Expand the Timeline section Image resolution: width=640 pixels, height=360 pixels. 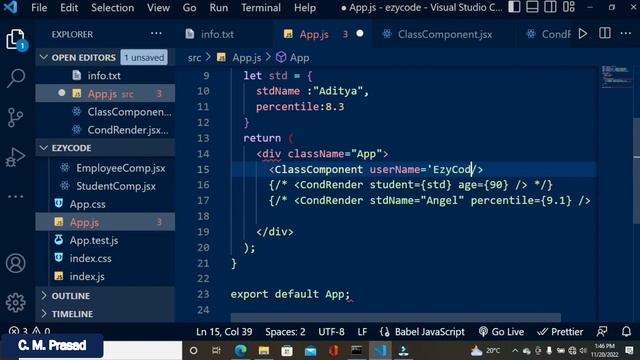pos(105,313)
